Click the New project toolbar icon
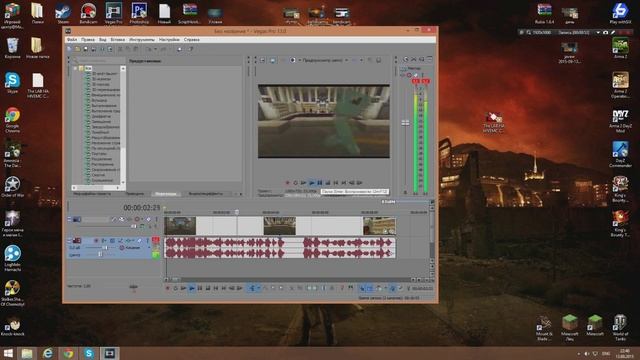The height and width of the screenshot is (360, 640). 69,49
